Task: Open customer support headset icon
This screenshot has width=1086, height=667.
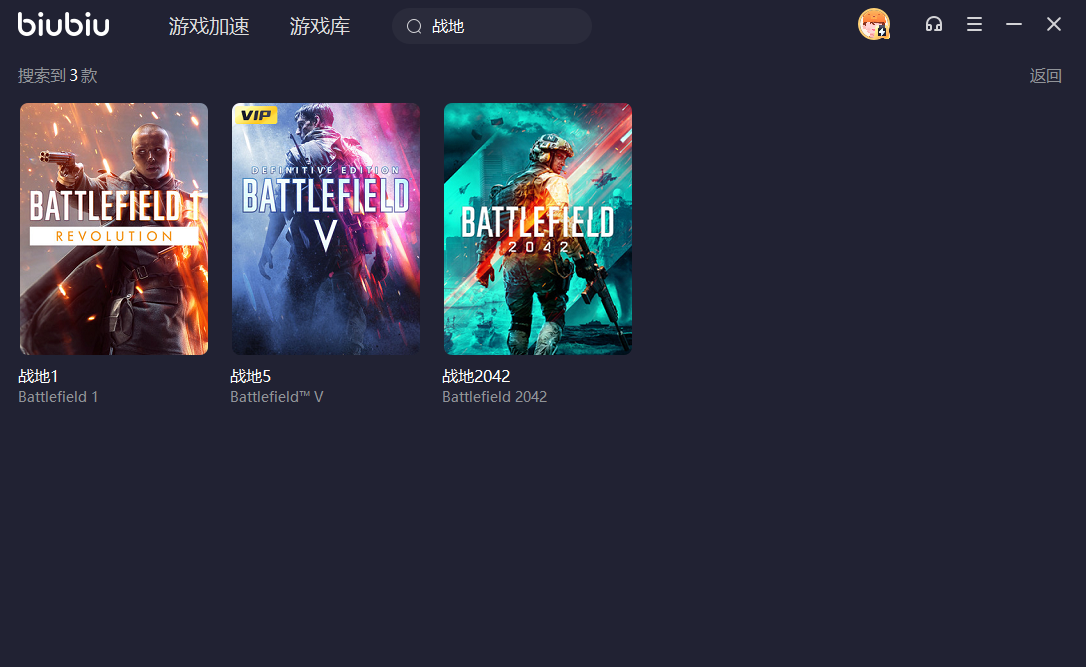Action: (x=934, y=24)
